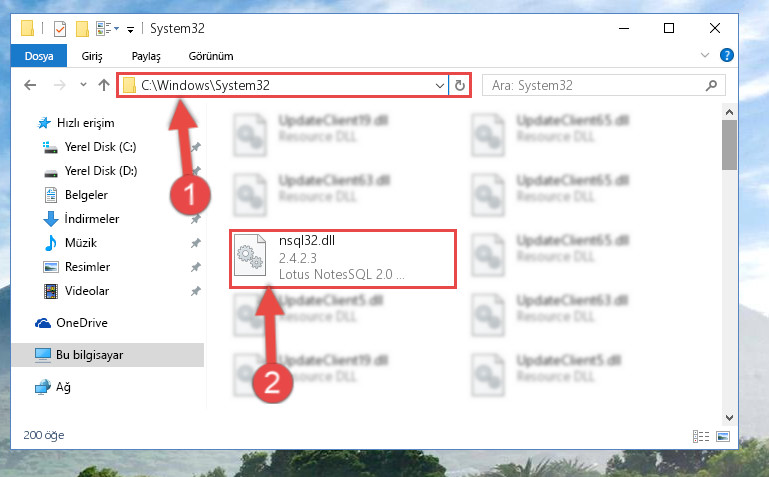The width and height of the screenshot is (769, 477).
Task: Click the Back navigation arrow
Action: (x=30, y=85)
